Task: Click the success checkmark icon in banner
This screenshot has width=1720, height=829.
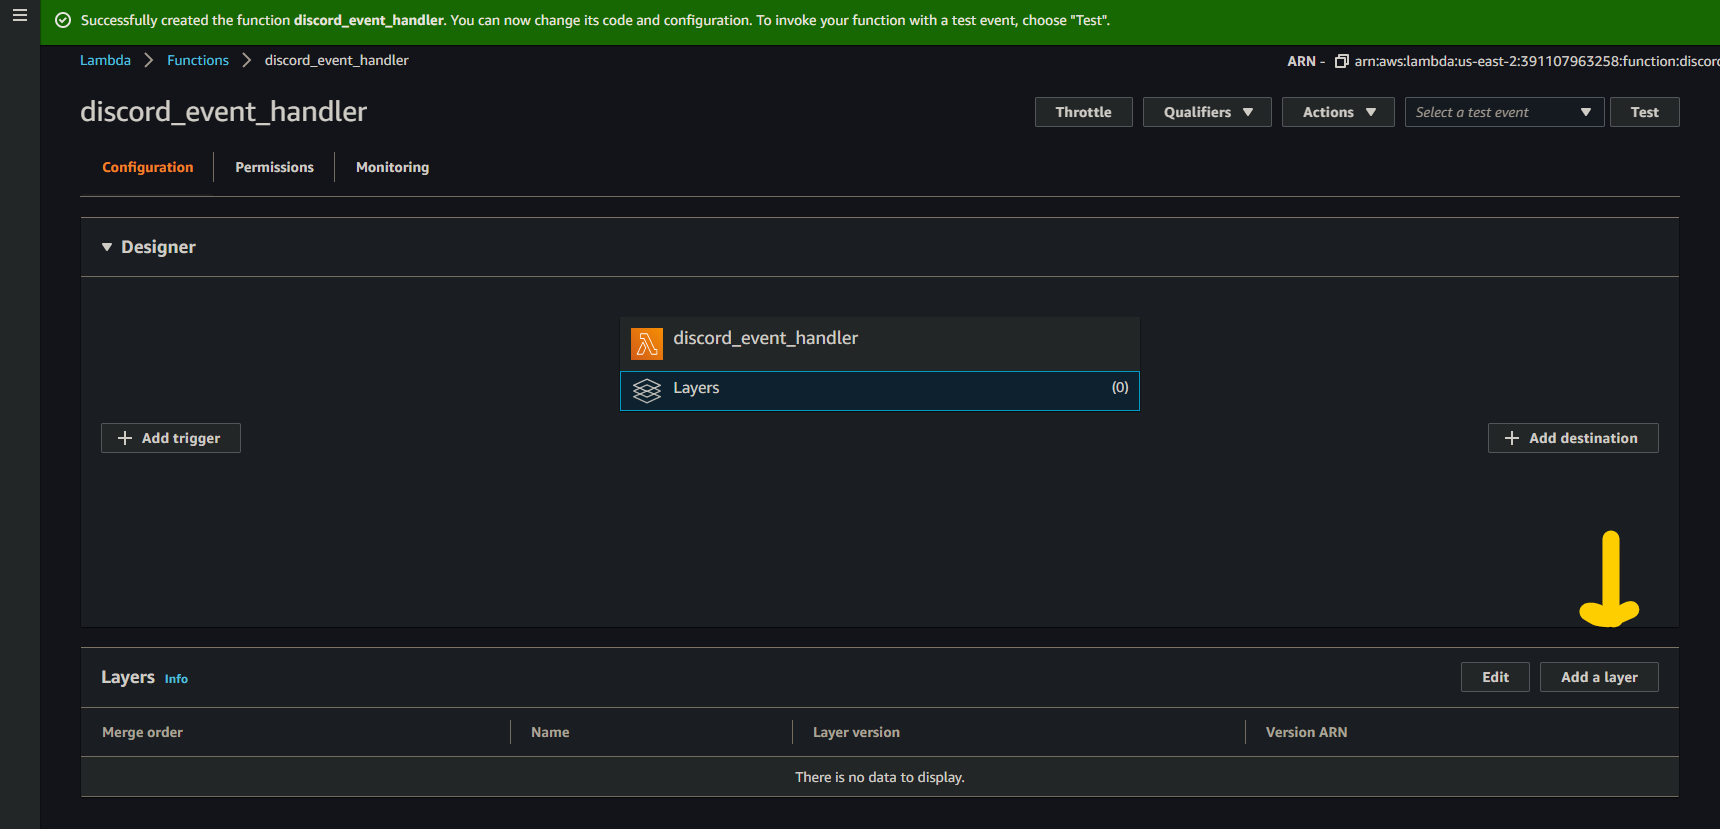Action: tap(63, 20)
